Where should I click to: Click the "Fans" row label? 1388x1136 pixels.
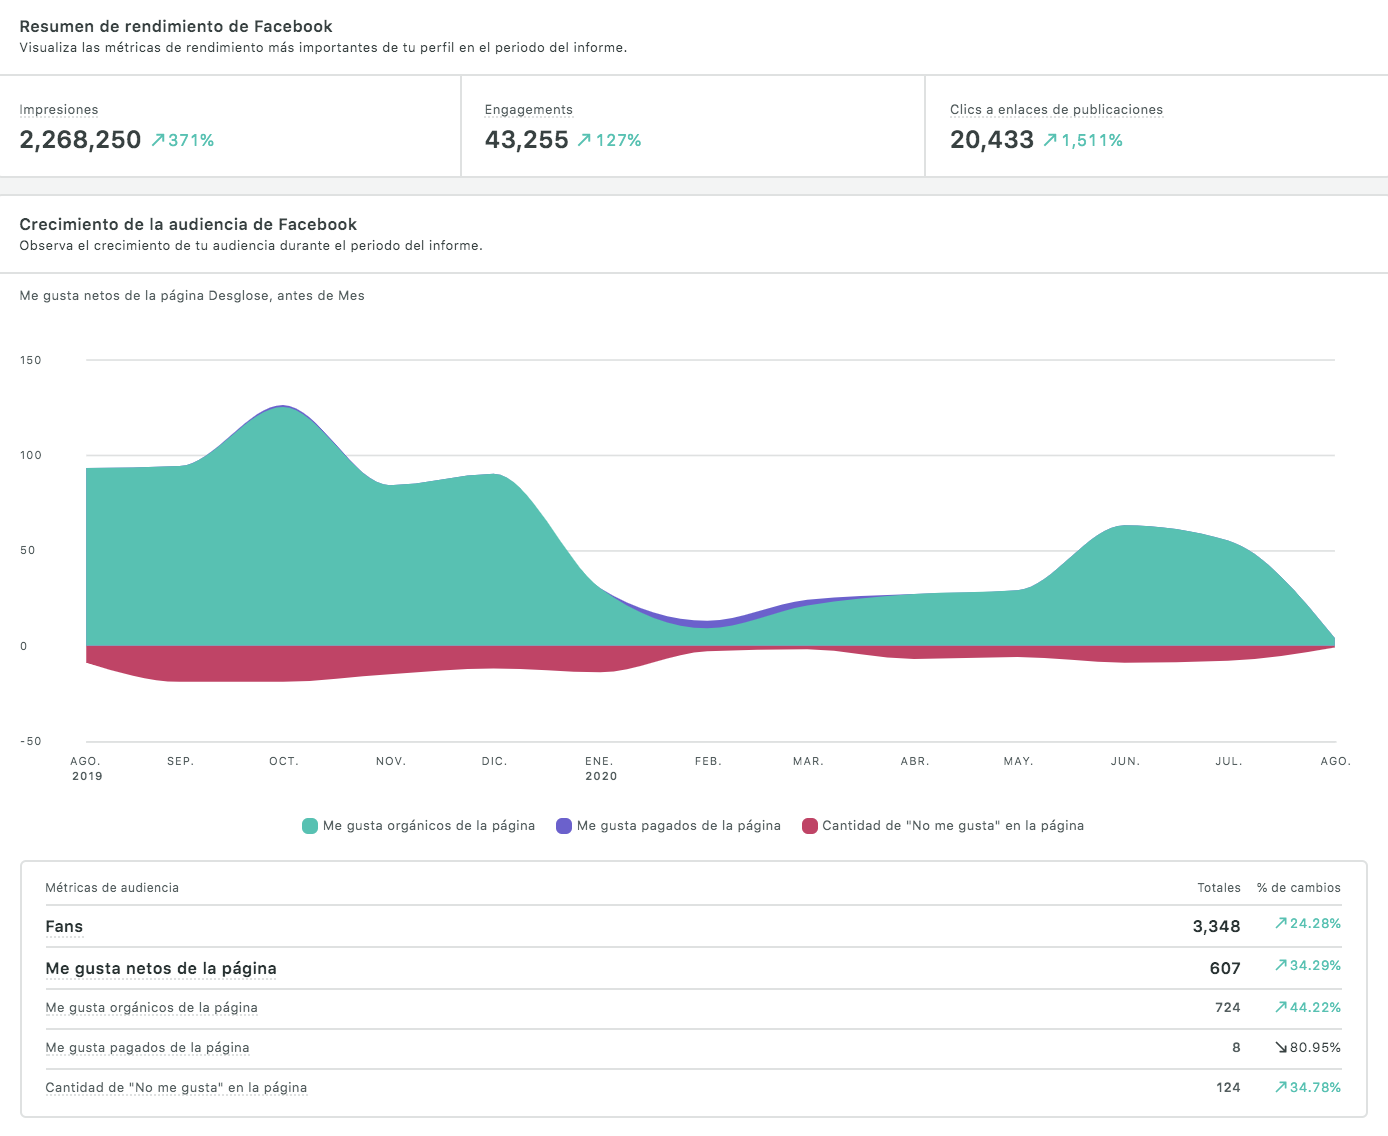64,927
